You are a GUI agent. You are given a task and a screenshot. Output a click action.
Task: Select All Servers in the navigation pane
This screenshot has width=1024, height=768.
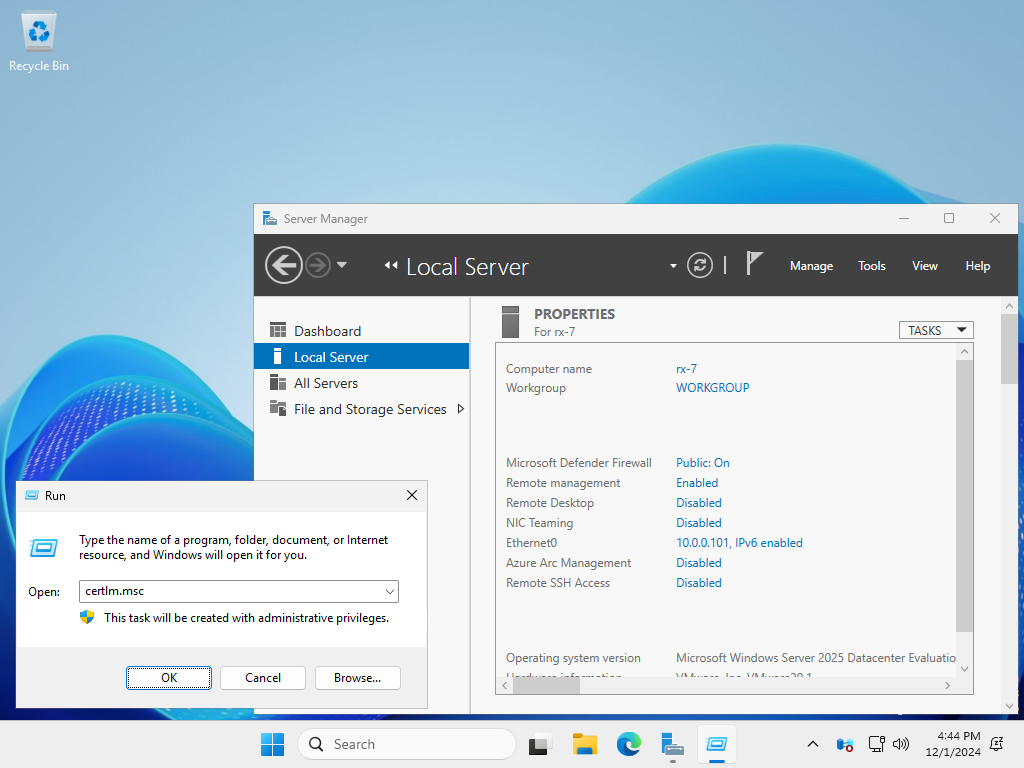(361, 383)
